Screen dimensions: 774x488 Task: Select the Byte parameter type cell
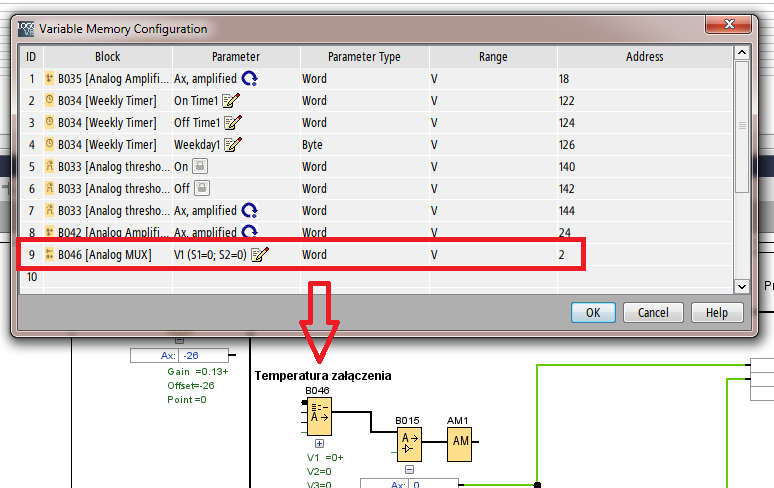click(x=364, y=145)
